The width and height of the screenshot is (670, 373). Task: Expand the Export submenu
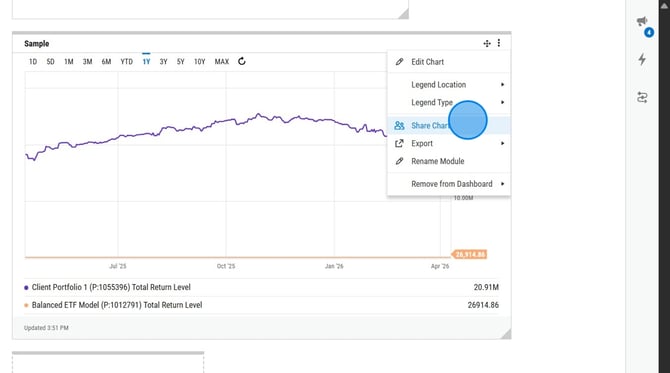click(x=449, y=144)
